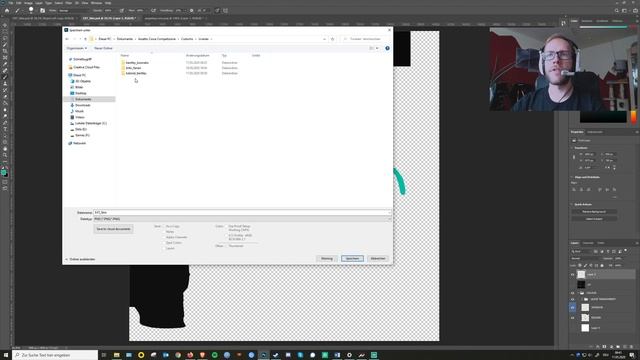Image resolution: width=640 pixels, height=360 pixels.
Task: Open brush preset picker in options bar
Action: pyautogui.click(x=31, y=11)
